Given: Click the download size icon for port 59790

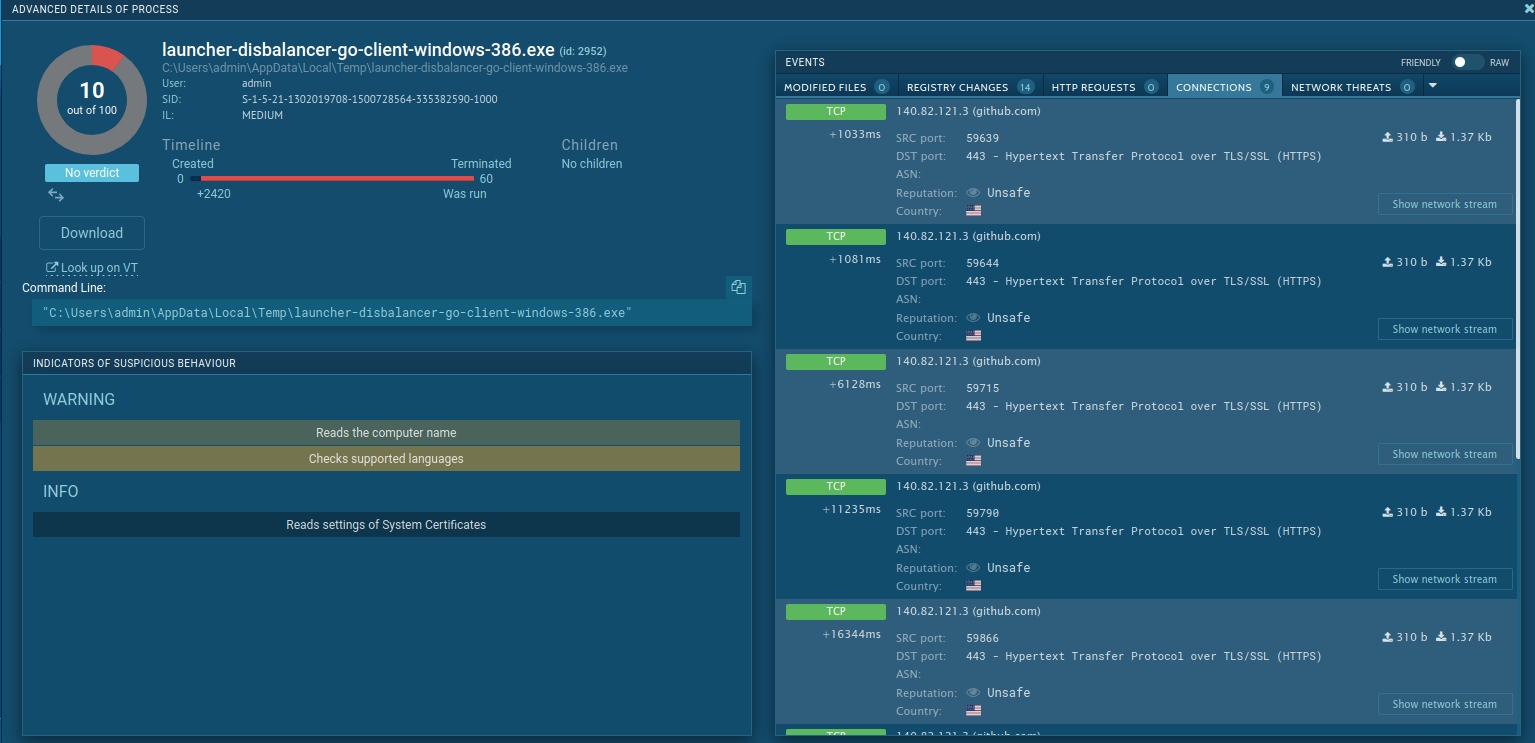Looking at the screenshot, I should [1442, 512].
